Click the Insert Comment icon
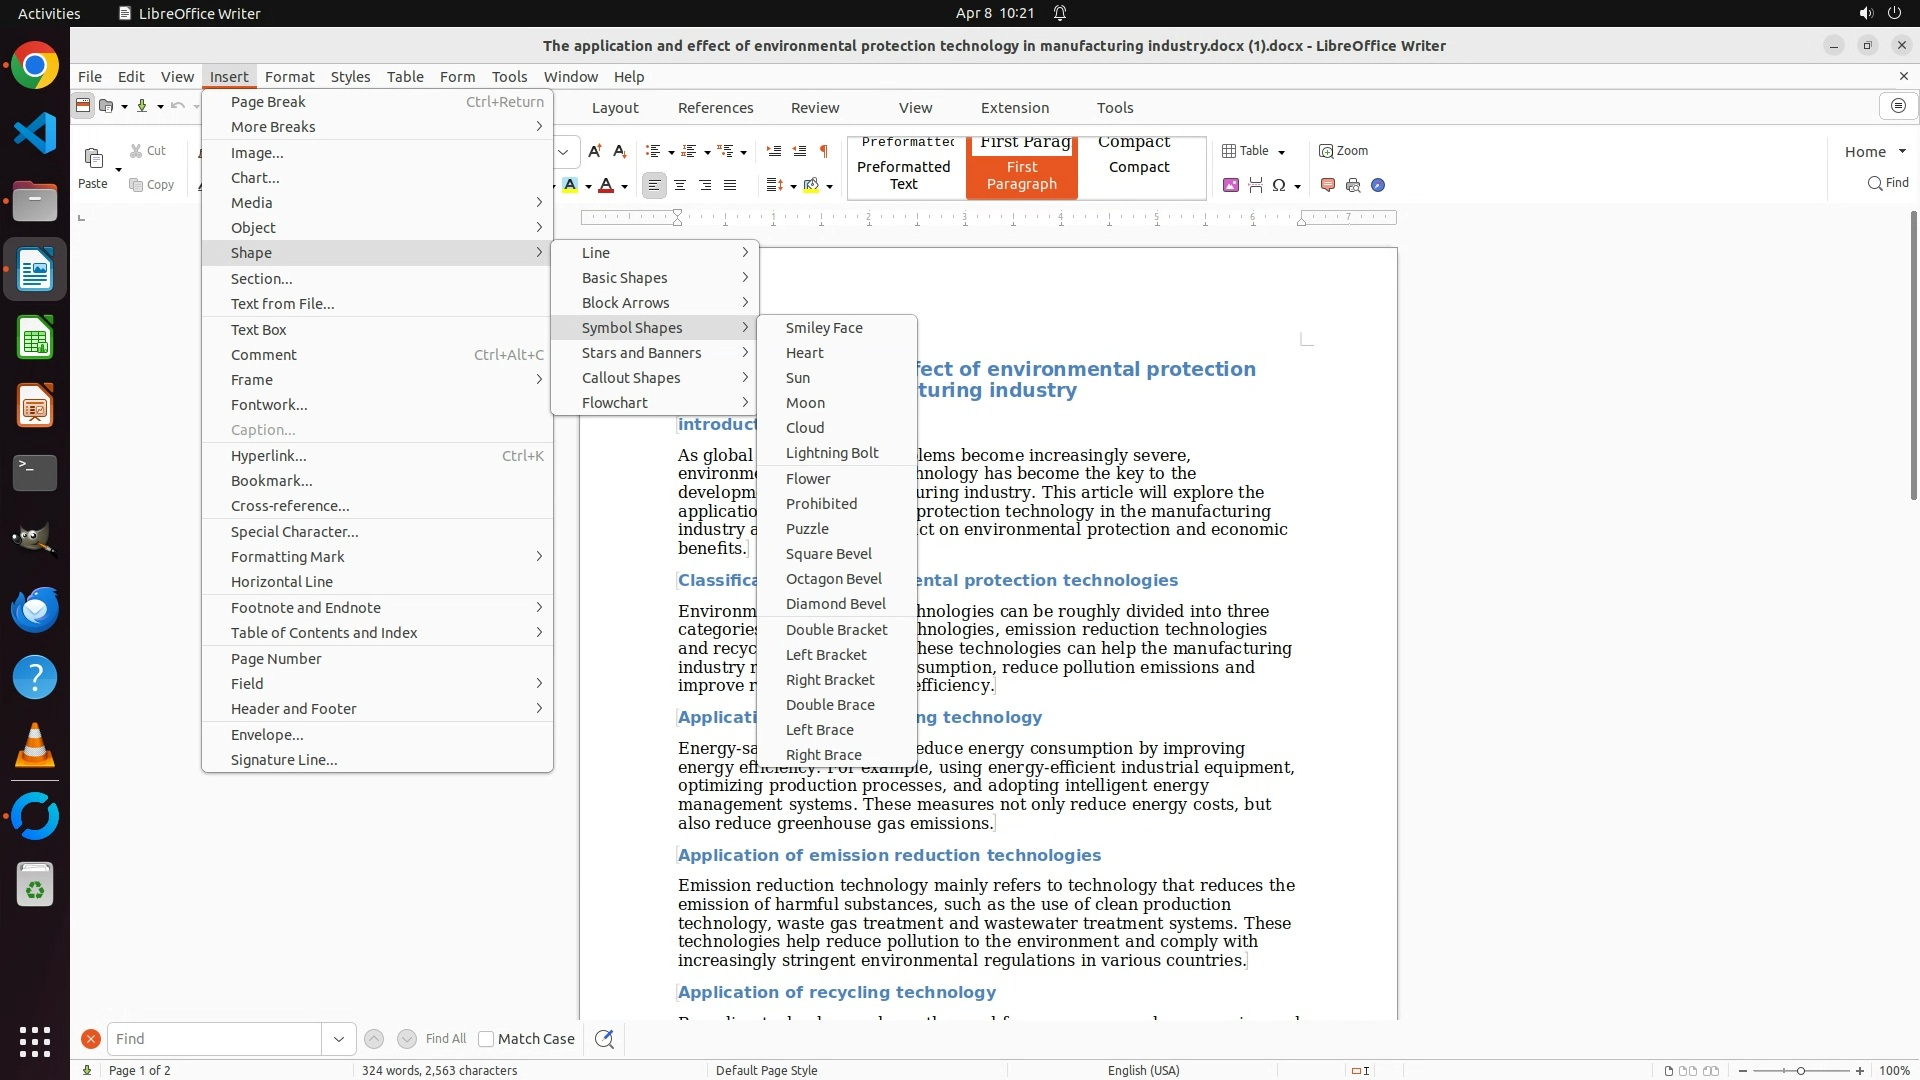 pyautogui.click(x=1328, y=185)
